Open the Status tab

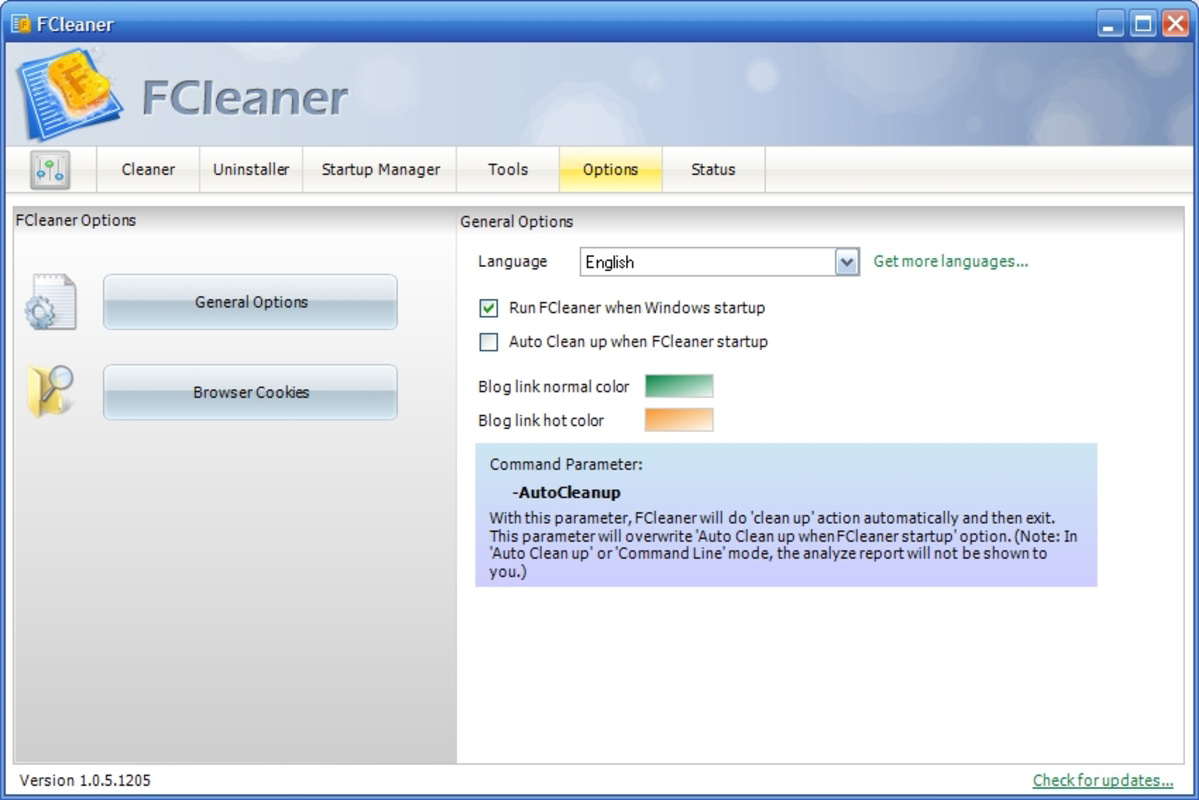[x=713, y=169]
